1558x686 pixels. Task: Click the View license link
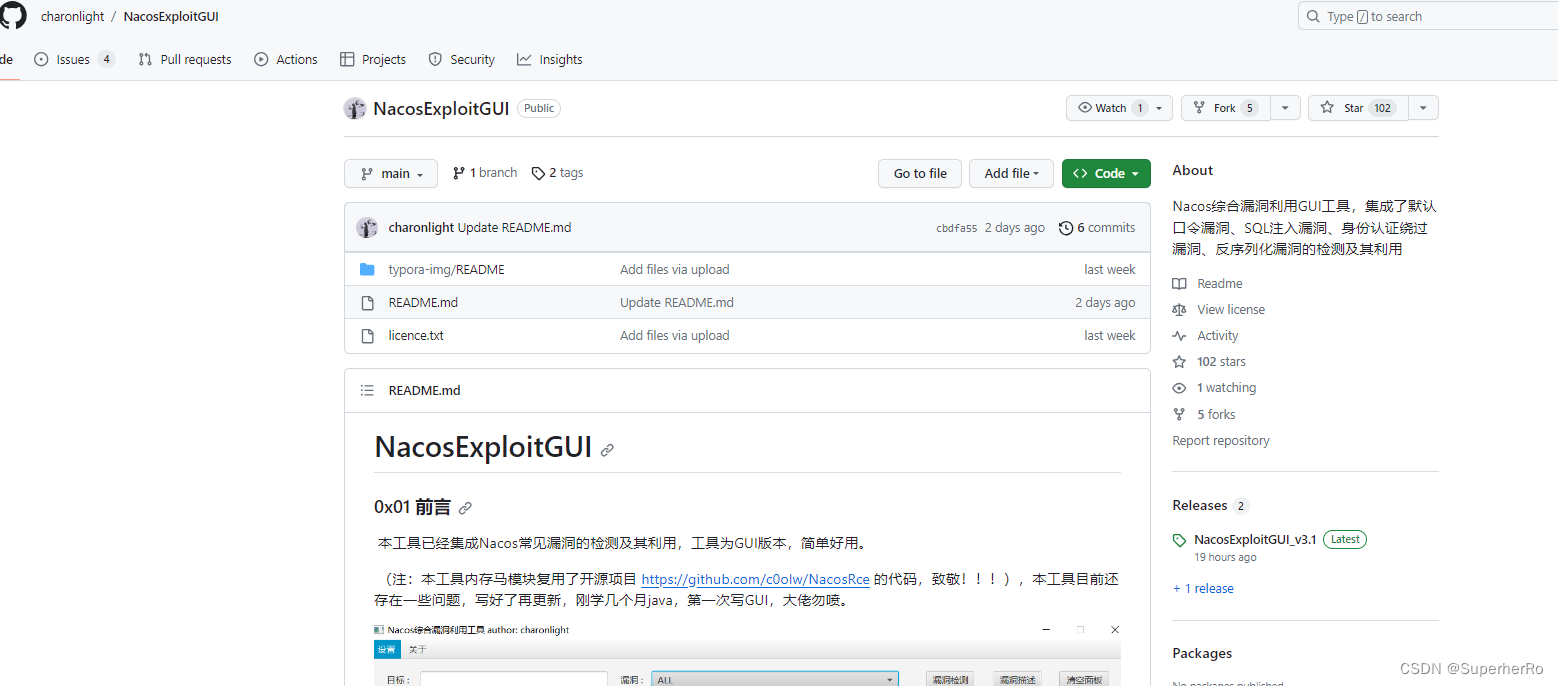1218,309
